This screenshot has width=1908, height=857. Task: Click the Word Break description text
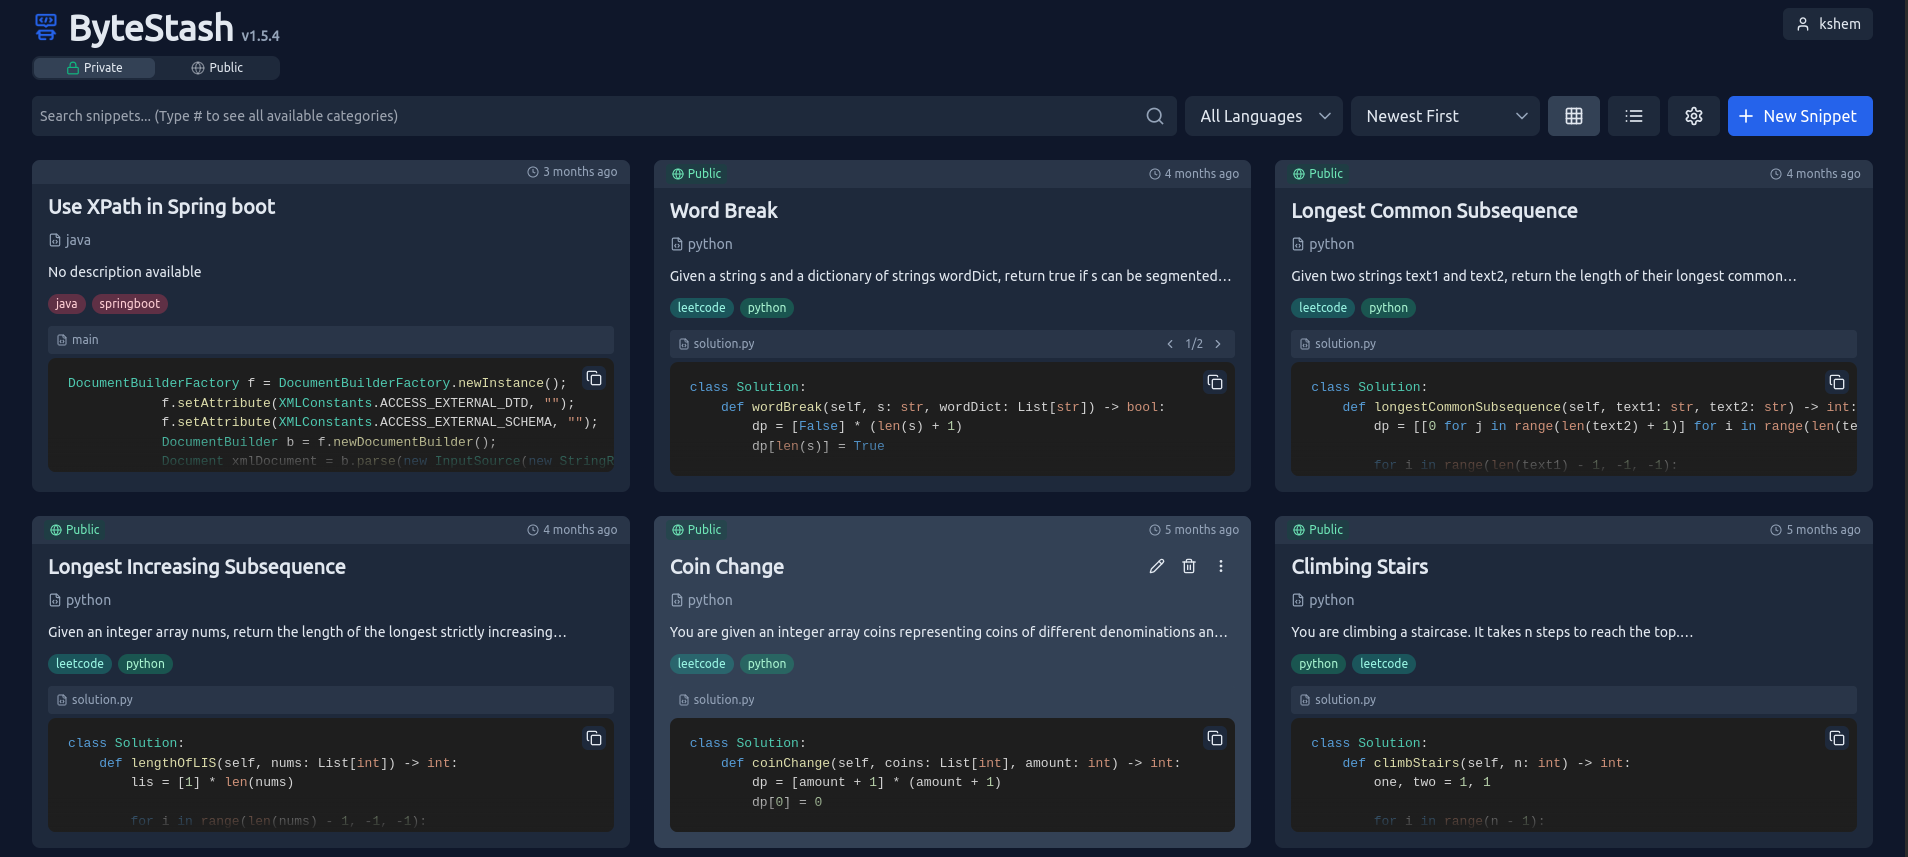coord(950,276)
